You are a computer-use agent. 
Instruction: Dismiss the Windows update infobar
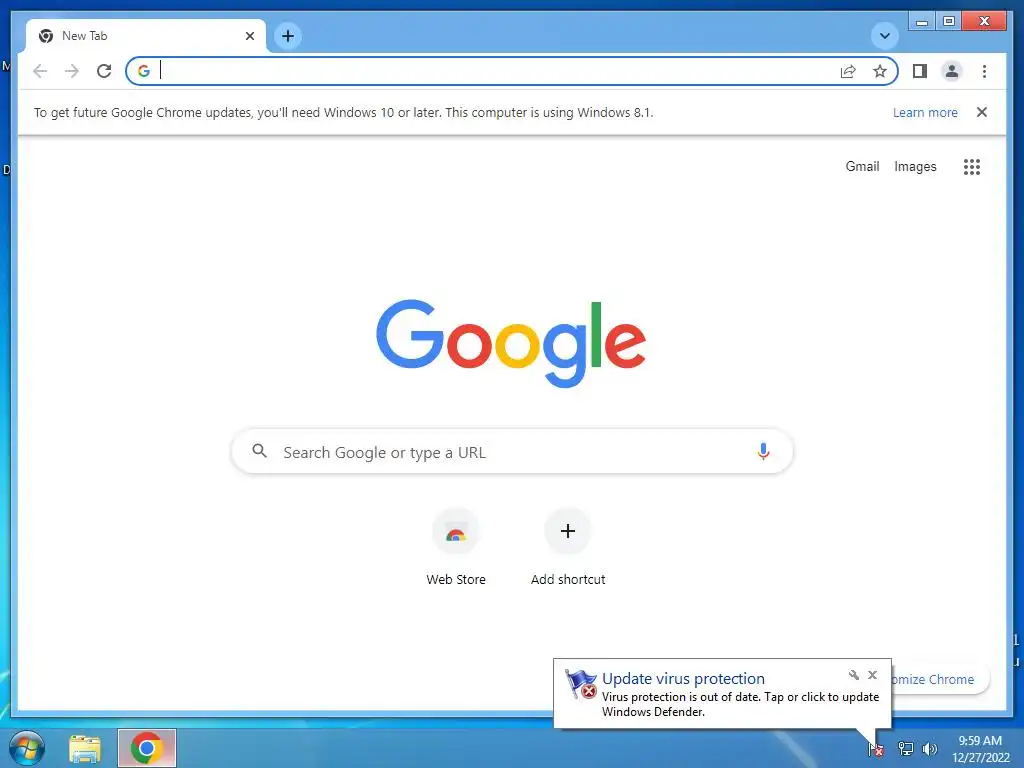point(982,112)
